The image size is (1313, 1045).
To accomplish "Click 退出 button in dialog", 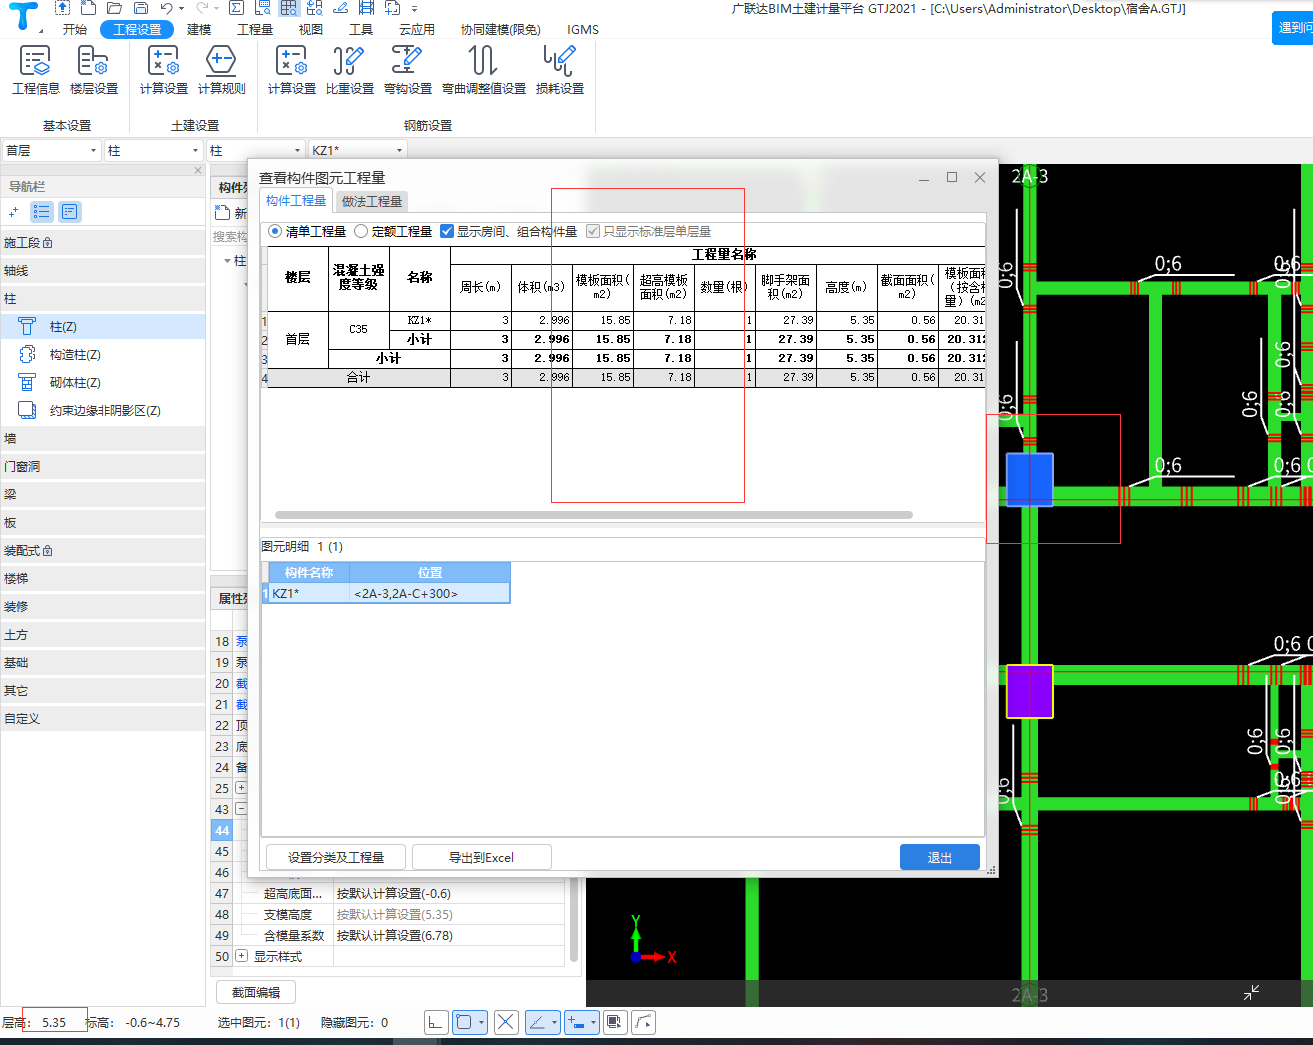I will (940, 857).
